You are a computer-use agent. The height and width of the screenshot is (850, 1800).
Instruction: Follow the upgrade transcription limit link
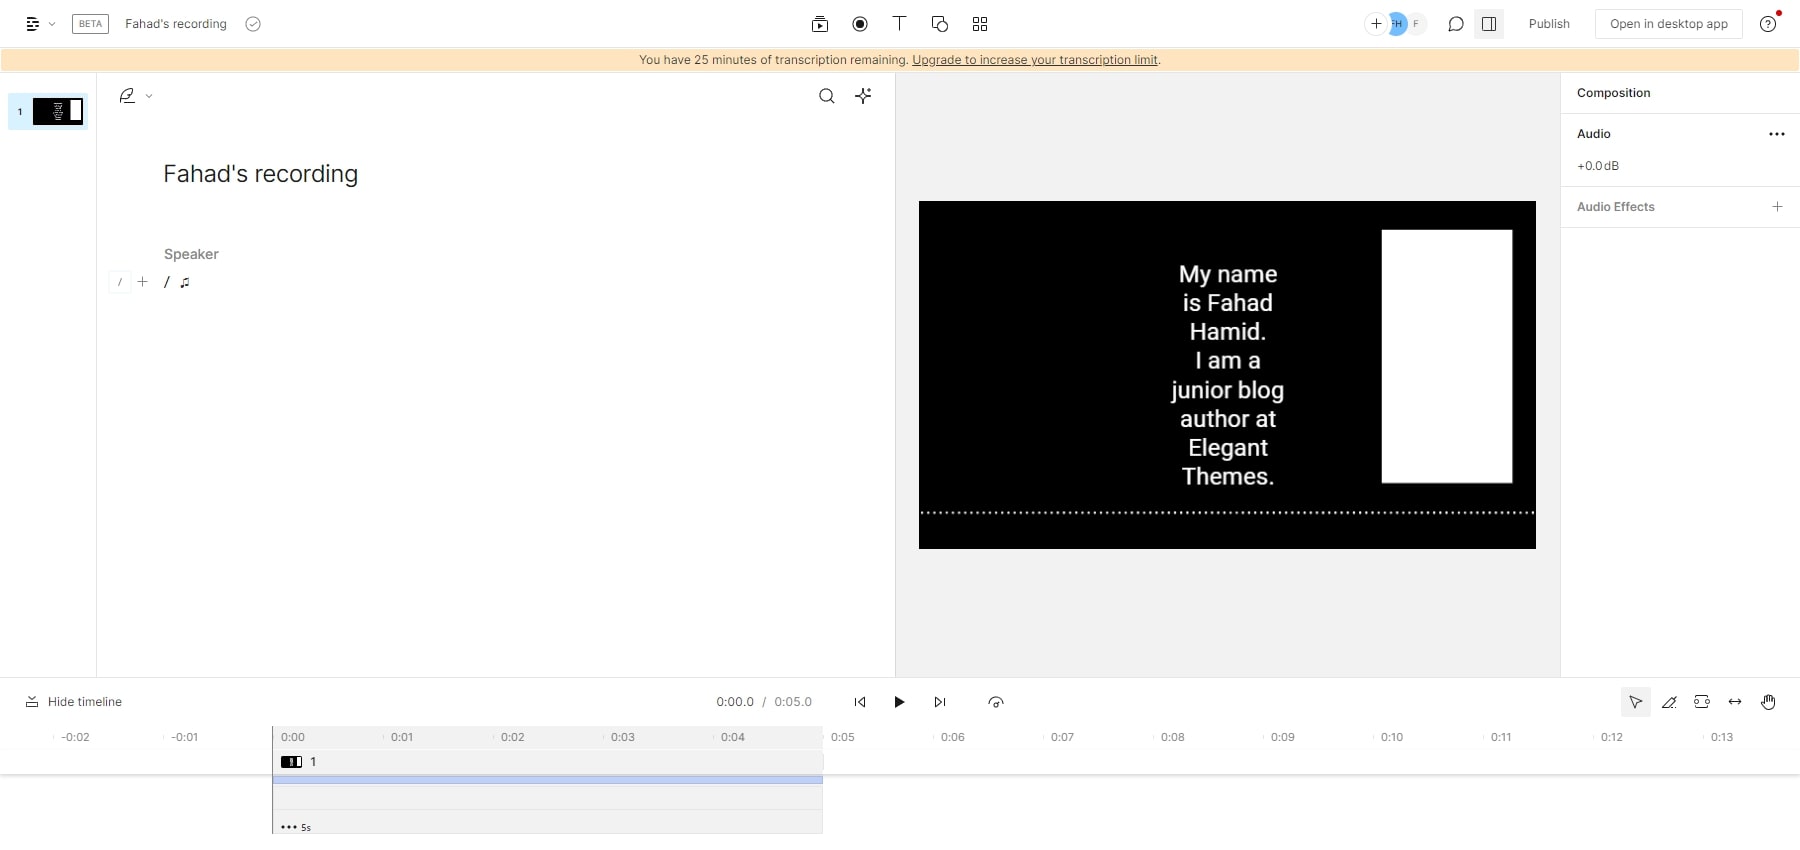[x=1035, y=60]
